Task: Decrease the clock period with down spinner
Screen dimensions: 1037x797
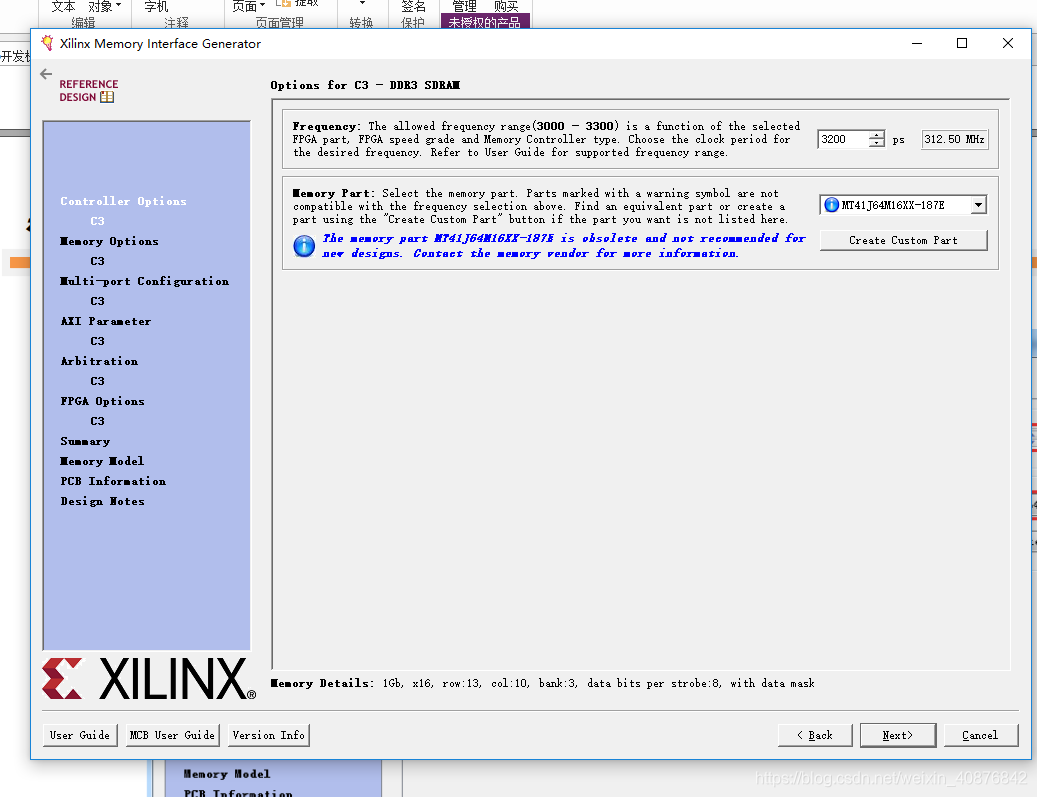Action: point(876,144)
